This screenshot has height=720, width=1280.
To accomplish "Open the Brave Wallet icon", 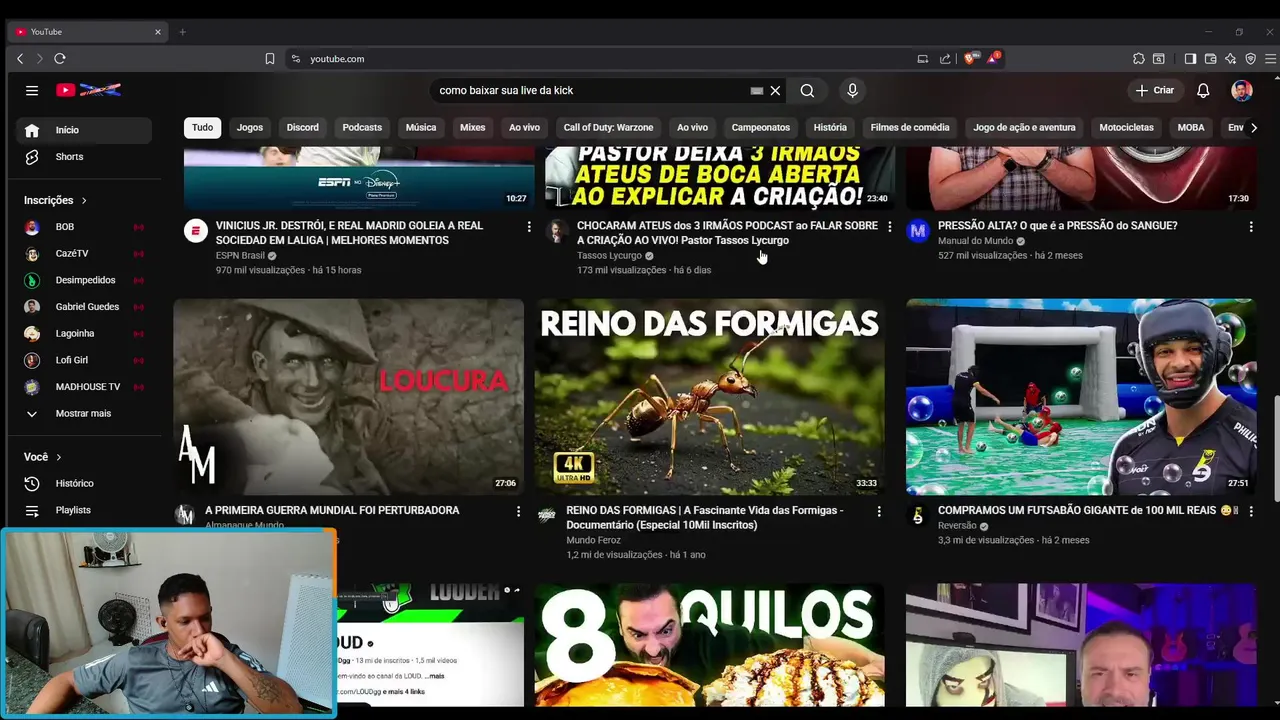I will click(x=1210, y=59).
